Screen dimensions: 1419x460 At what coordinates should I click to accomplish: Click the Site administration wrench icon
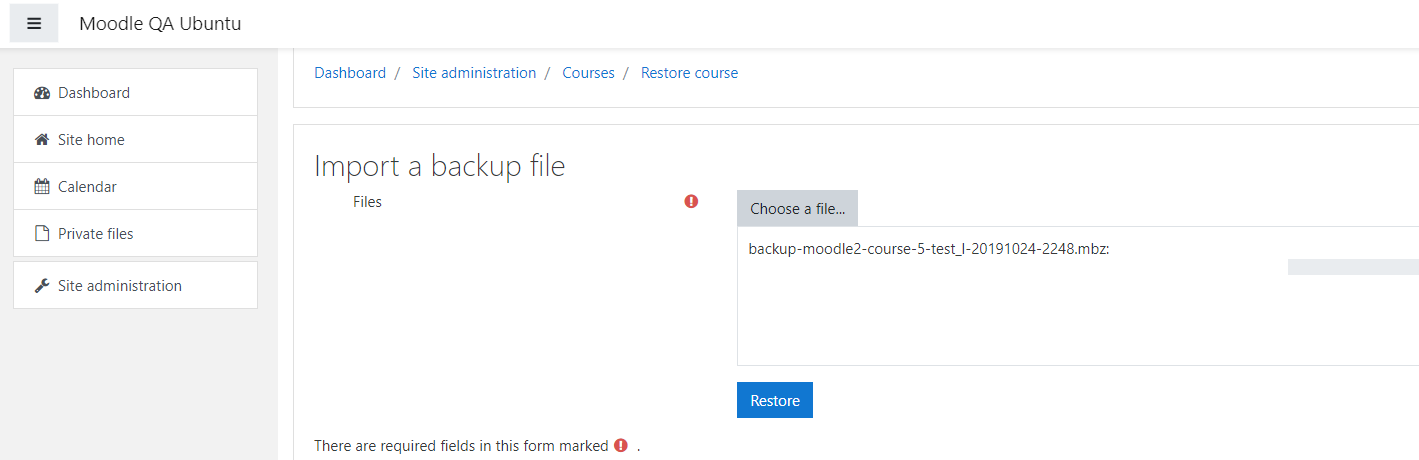[x=42, y=286]
